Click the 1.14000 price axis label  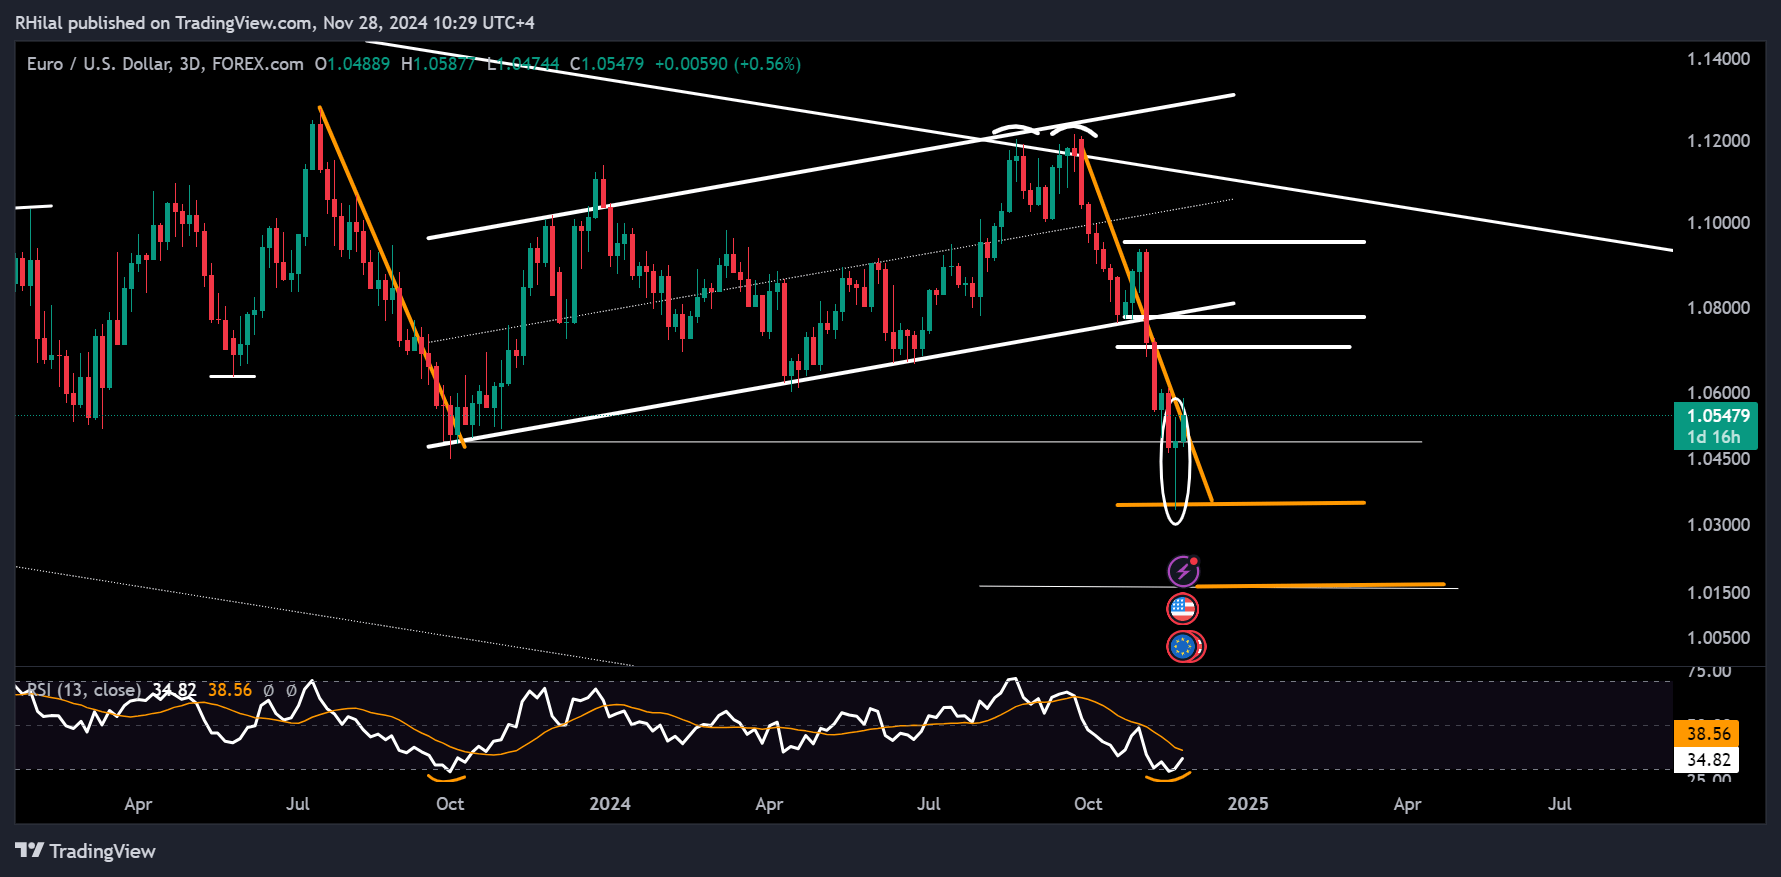tap(1718, 59)
